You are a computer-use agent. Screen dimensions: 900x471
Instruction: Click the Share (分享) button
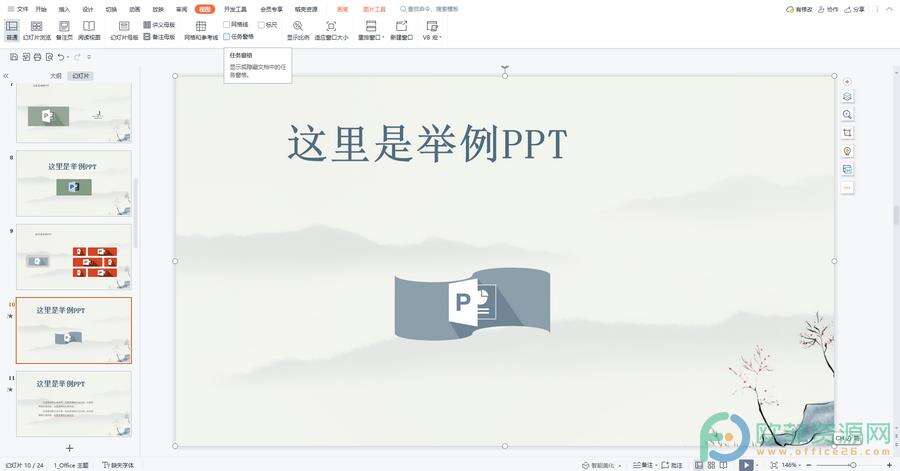855,9
